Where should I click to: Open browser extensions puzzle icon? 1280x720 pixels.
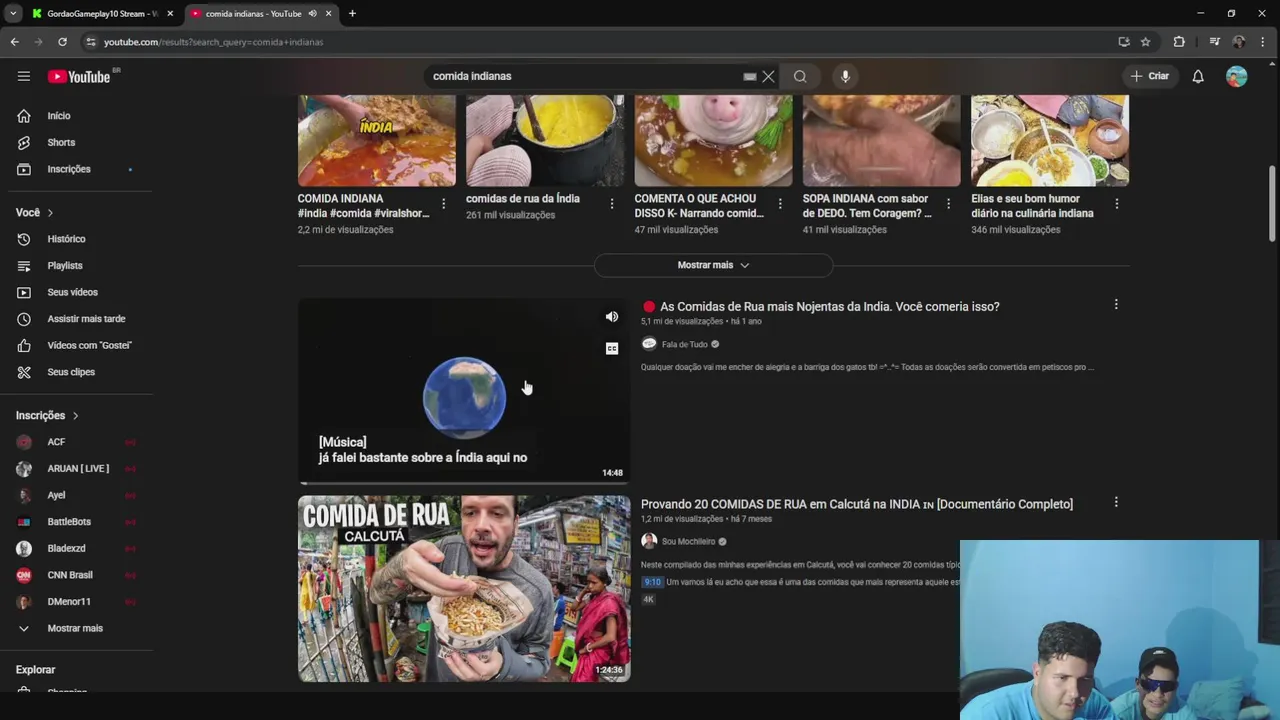1179,42
